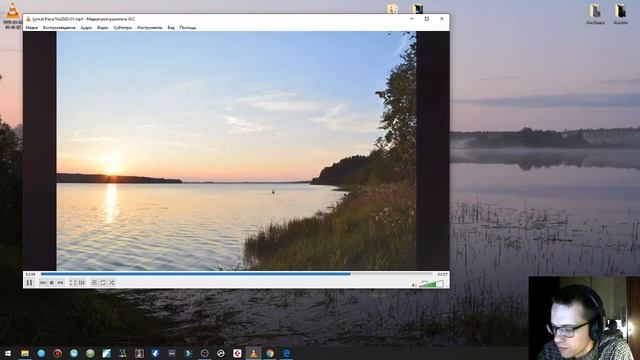Open the Windows Start menu
The image size is (640, 360).
point(8,353)
